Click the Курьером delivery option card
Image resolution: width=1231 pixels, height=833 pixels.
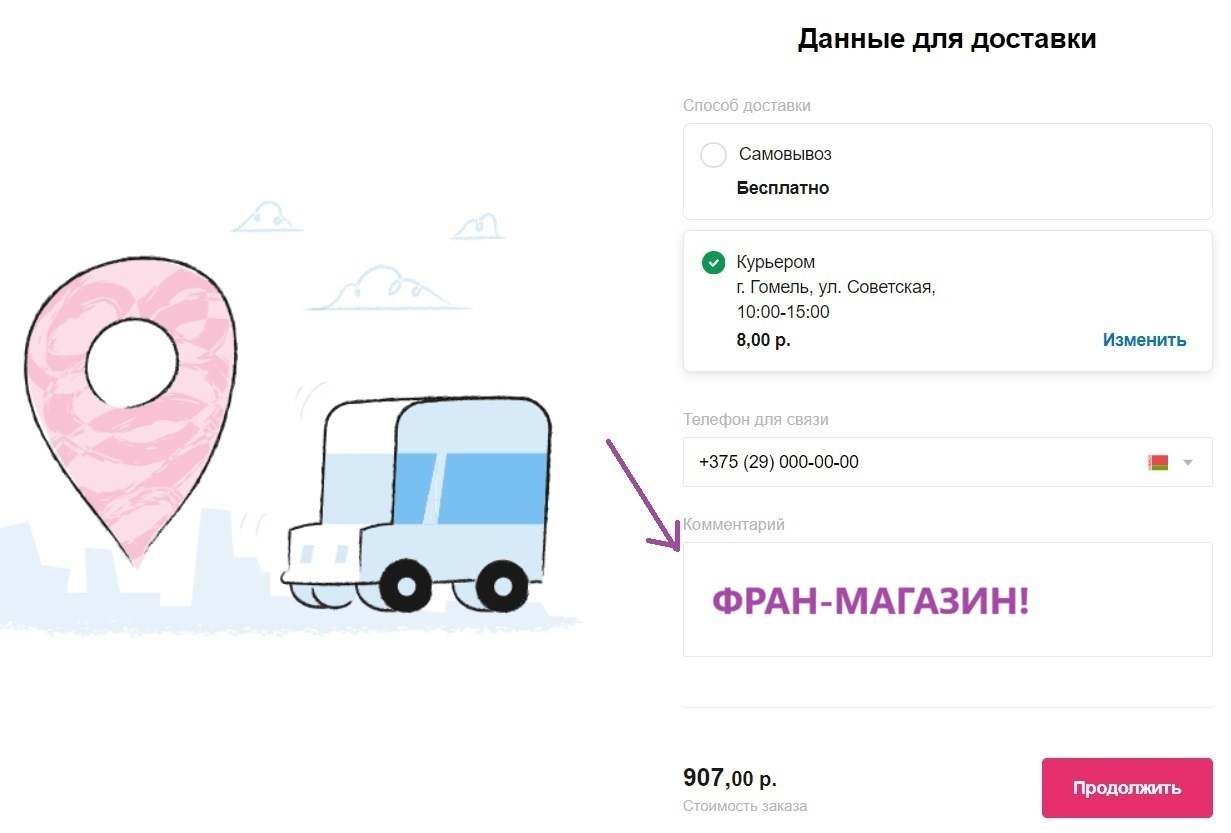pyautogui.click(x=947, y=301)
